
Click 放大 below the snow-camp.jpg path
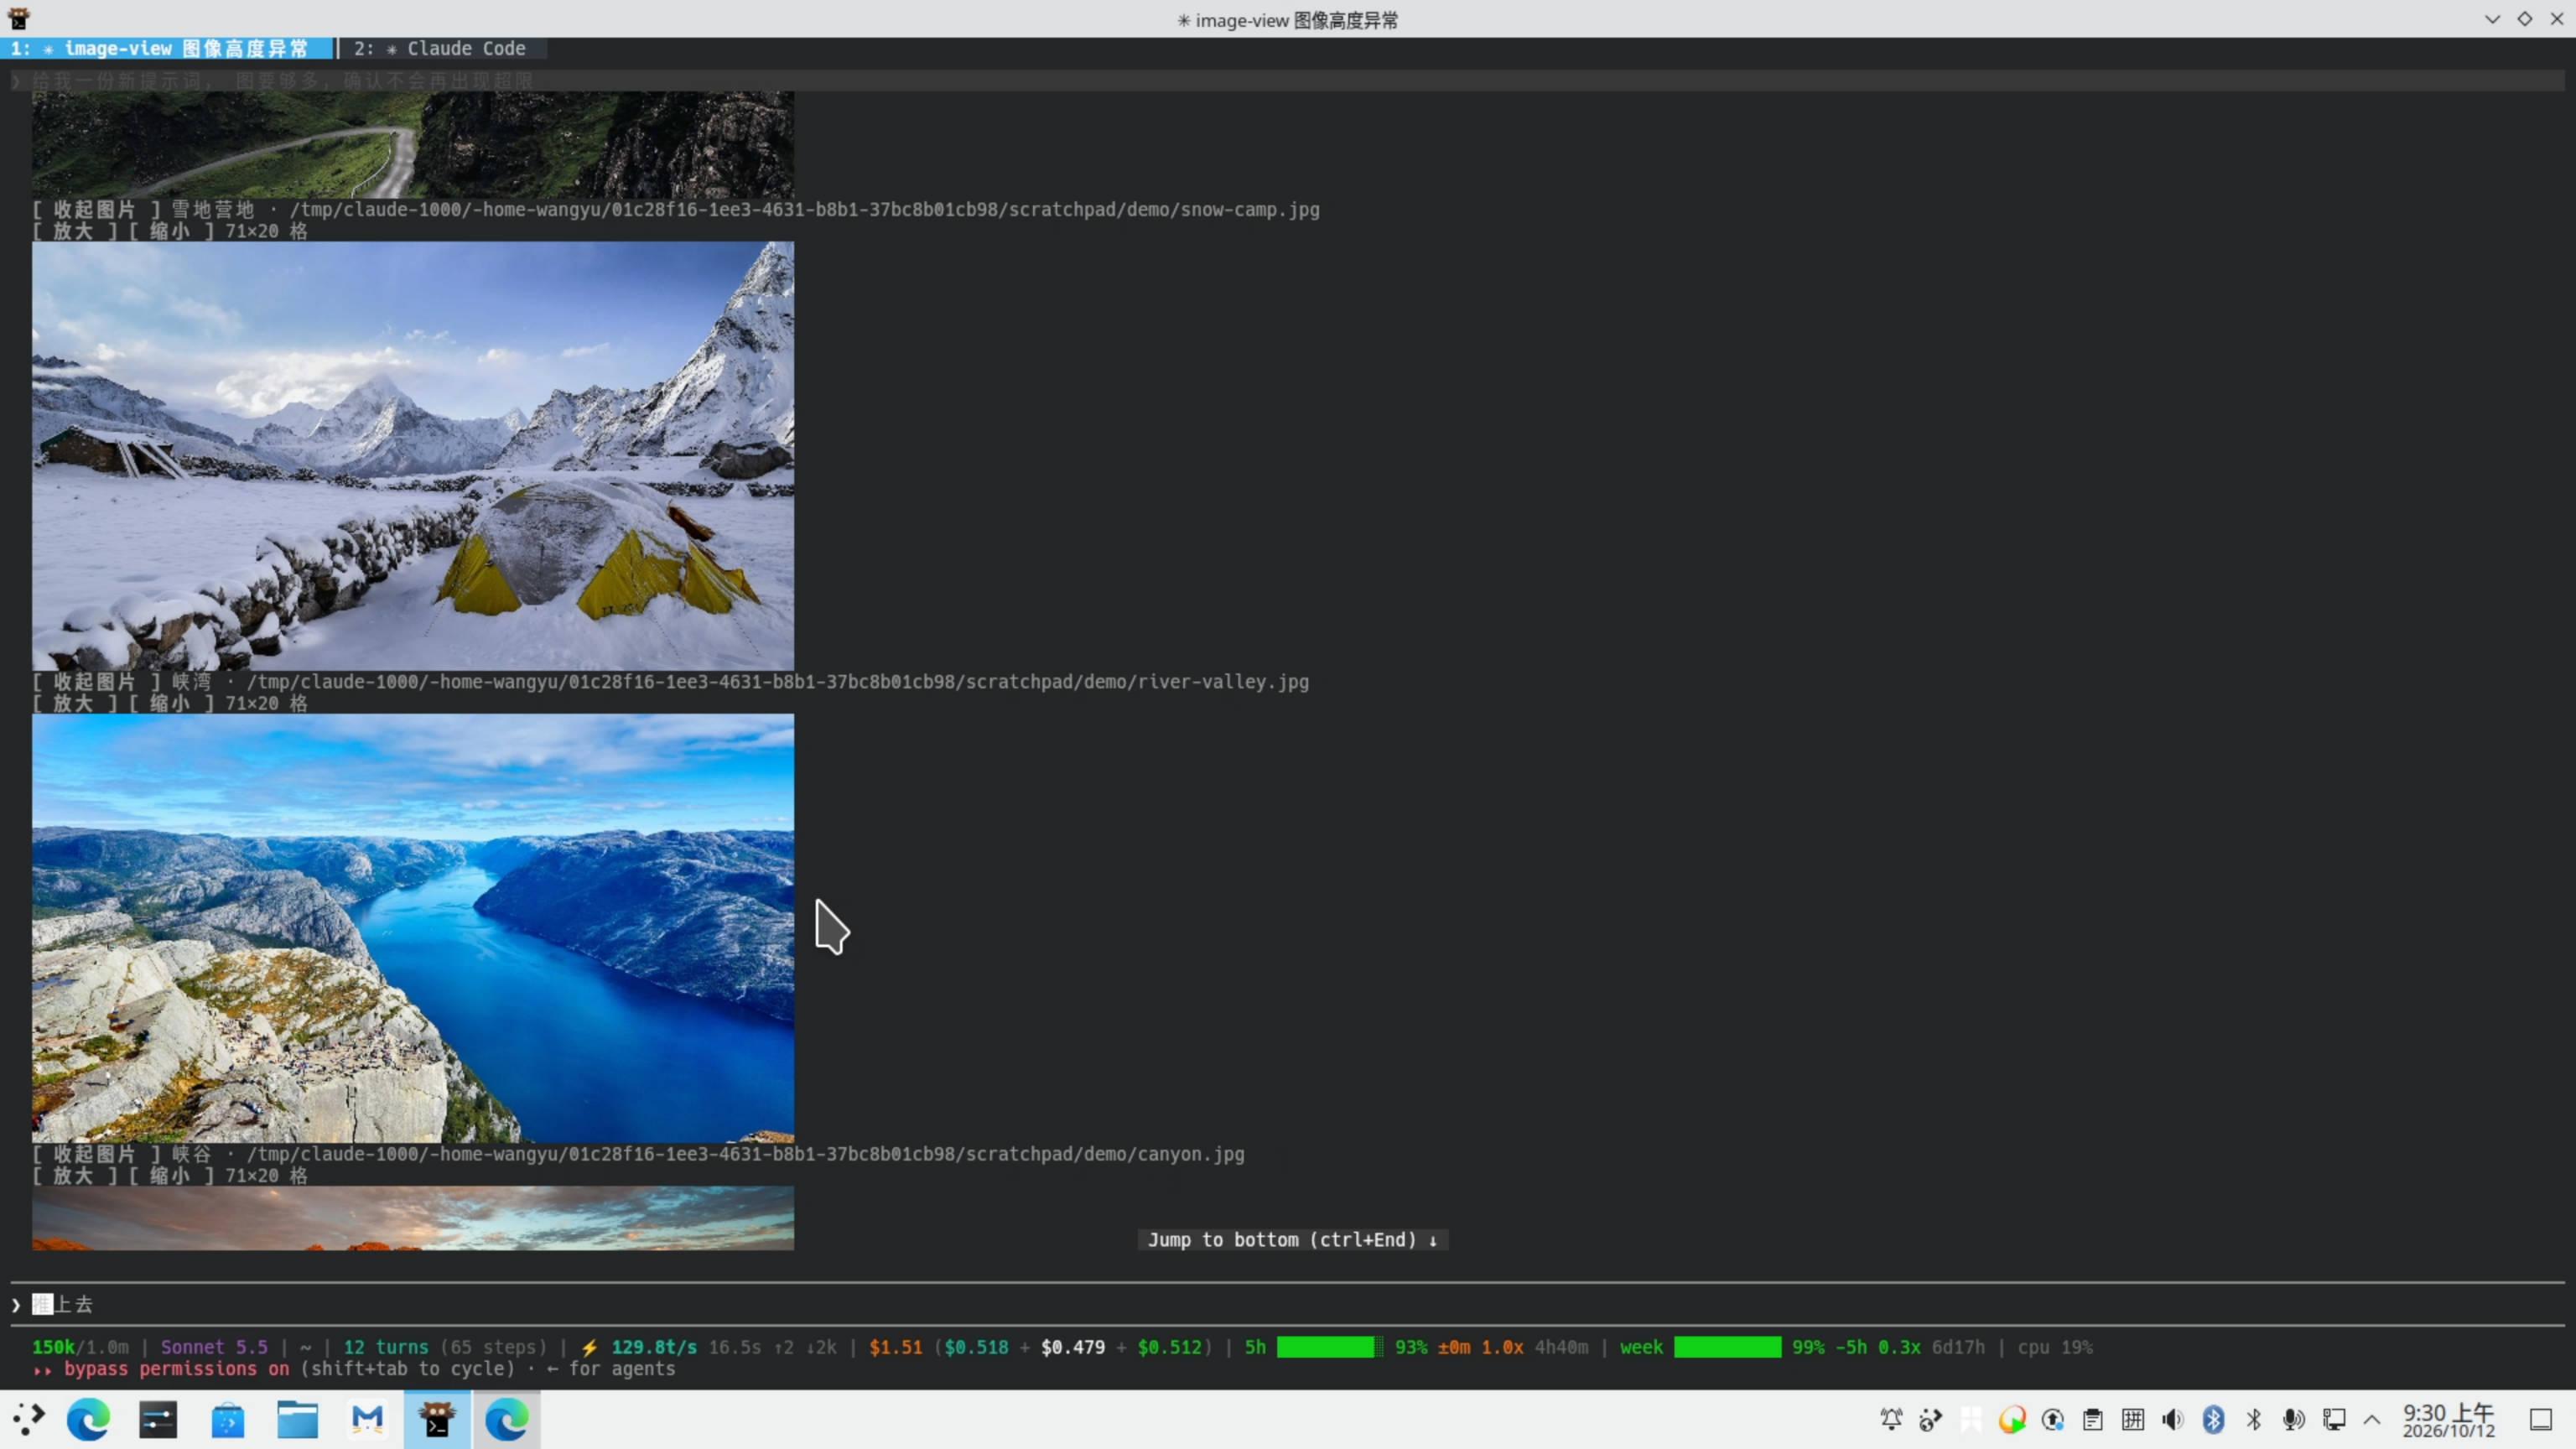pyautogui.click(x=73, y=231)
